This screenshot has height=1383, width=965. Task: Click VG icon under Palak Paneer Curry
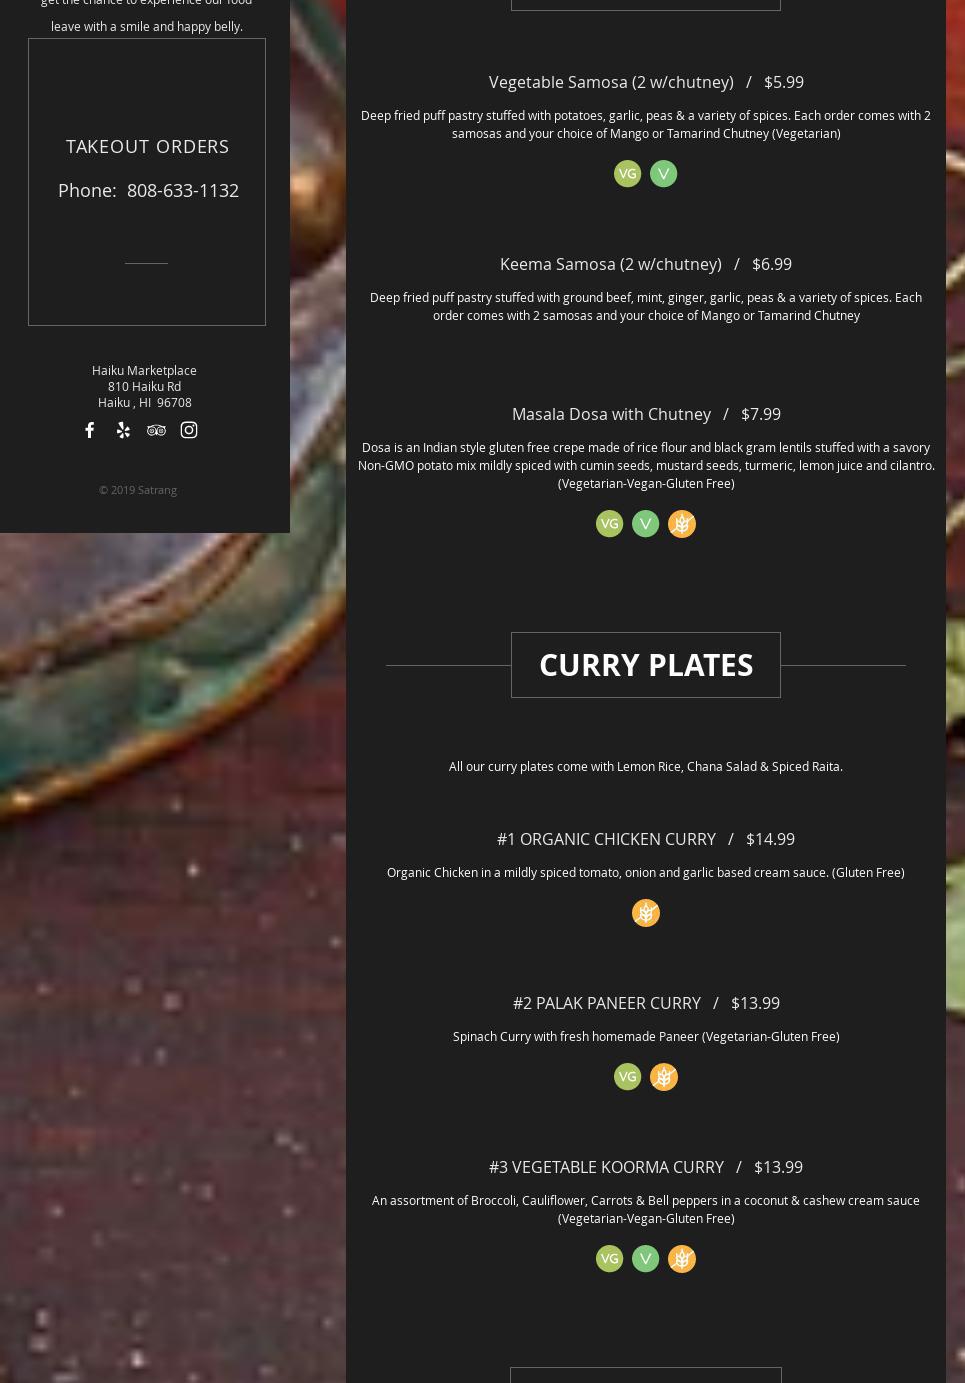click(x=627, y=1077)
